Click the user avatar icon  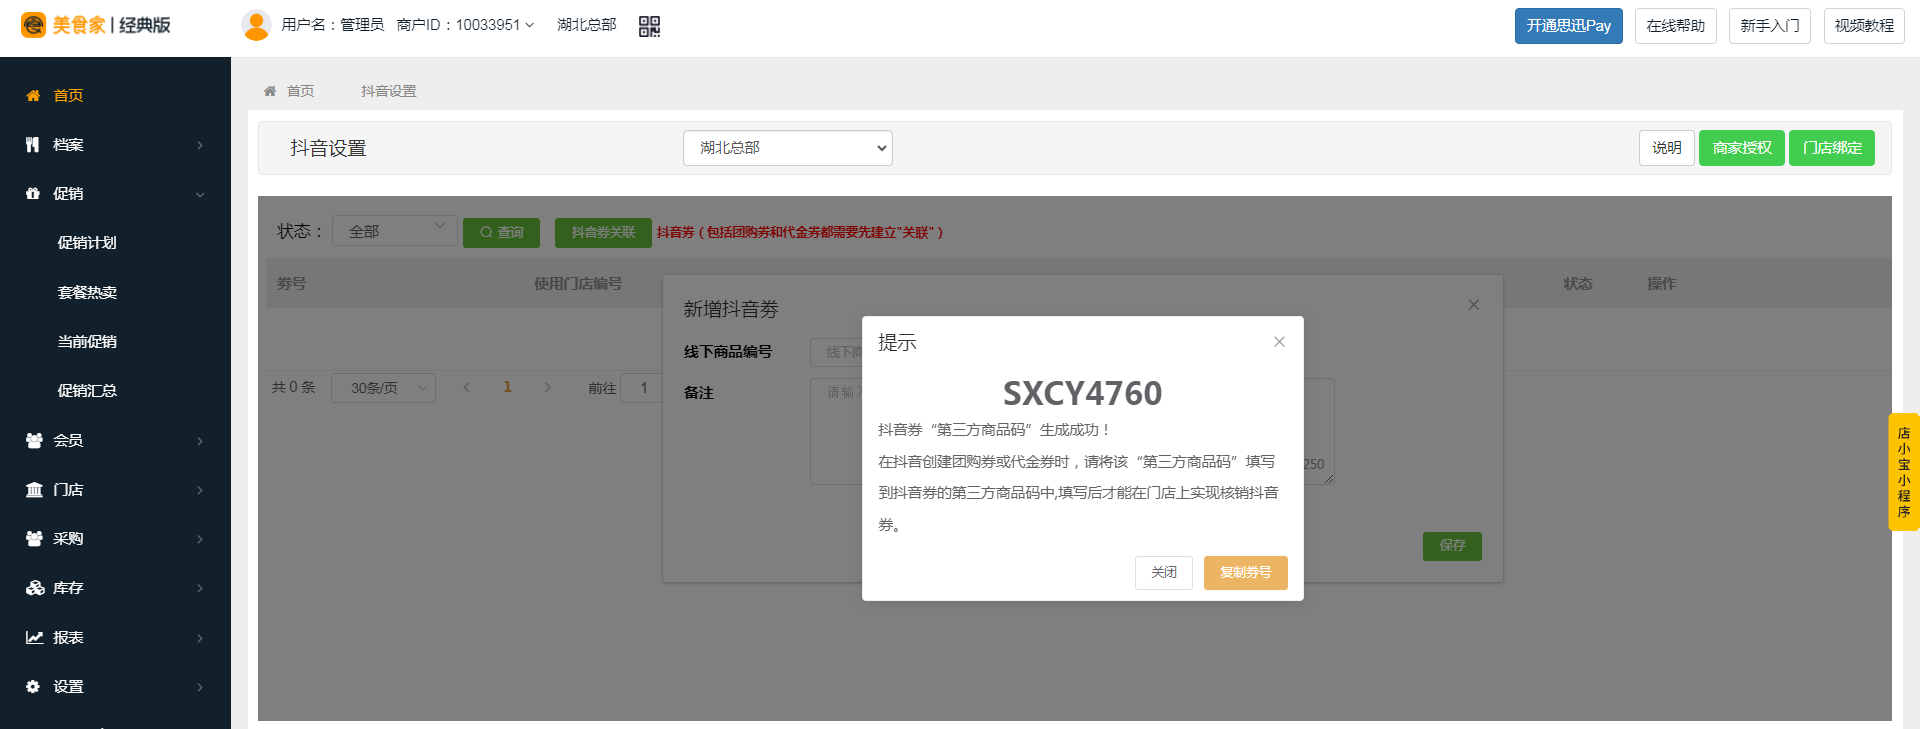pos(257,25)
